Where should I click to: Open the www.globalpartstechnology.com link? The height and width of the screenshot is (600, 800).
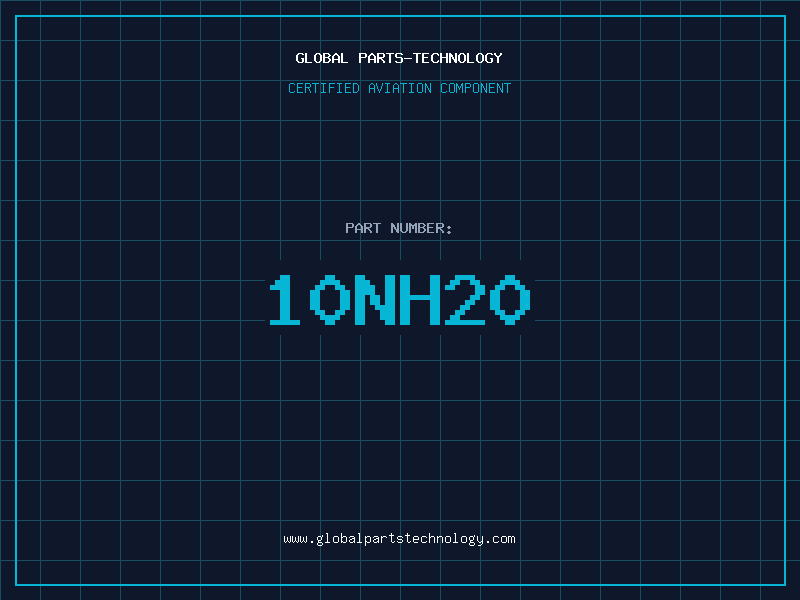[399, 539]
